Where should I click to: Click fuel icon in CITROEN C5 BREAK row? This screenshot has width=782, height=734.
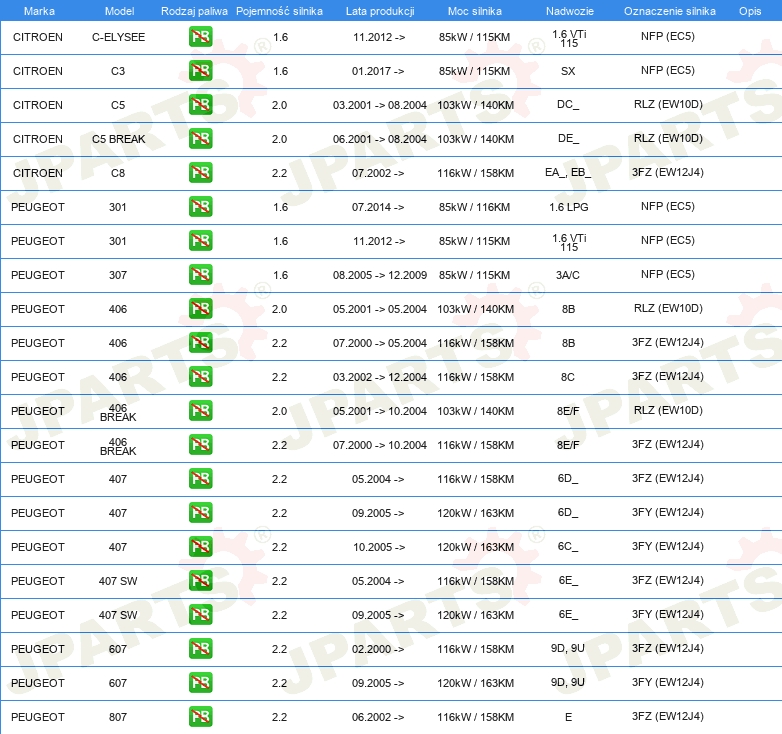pyautogui.click(x=200, y=139)
